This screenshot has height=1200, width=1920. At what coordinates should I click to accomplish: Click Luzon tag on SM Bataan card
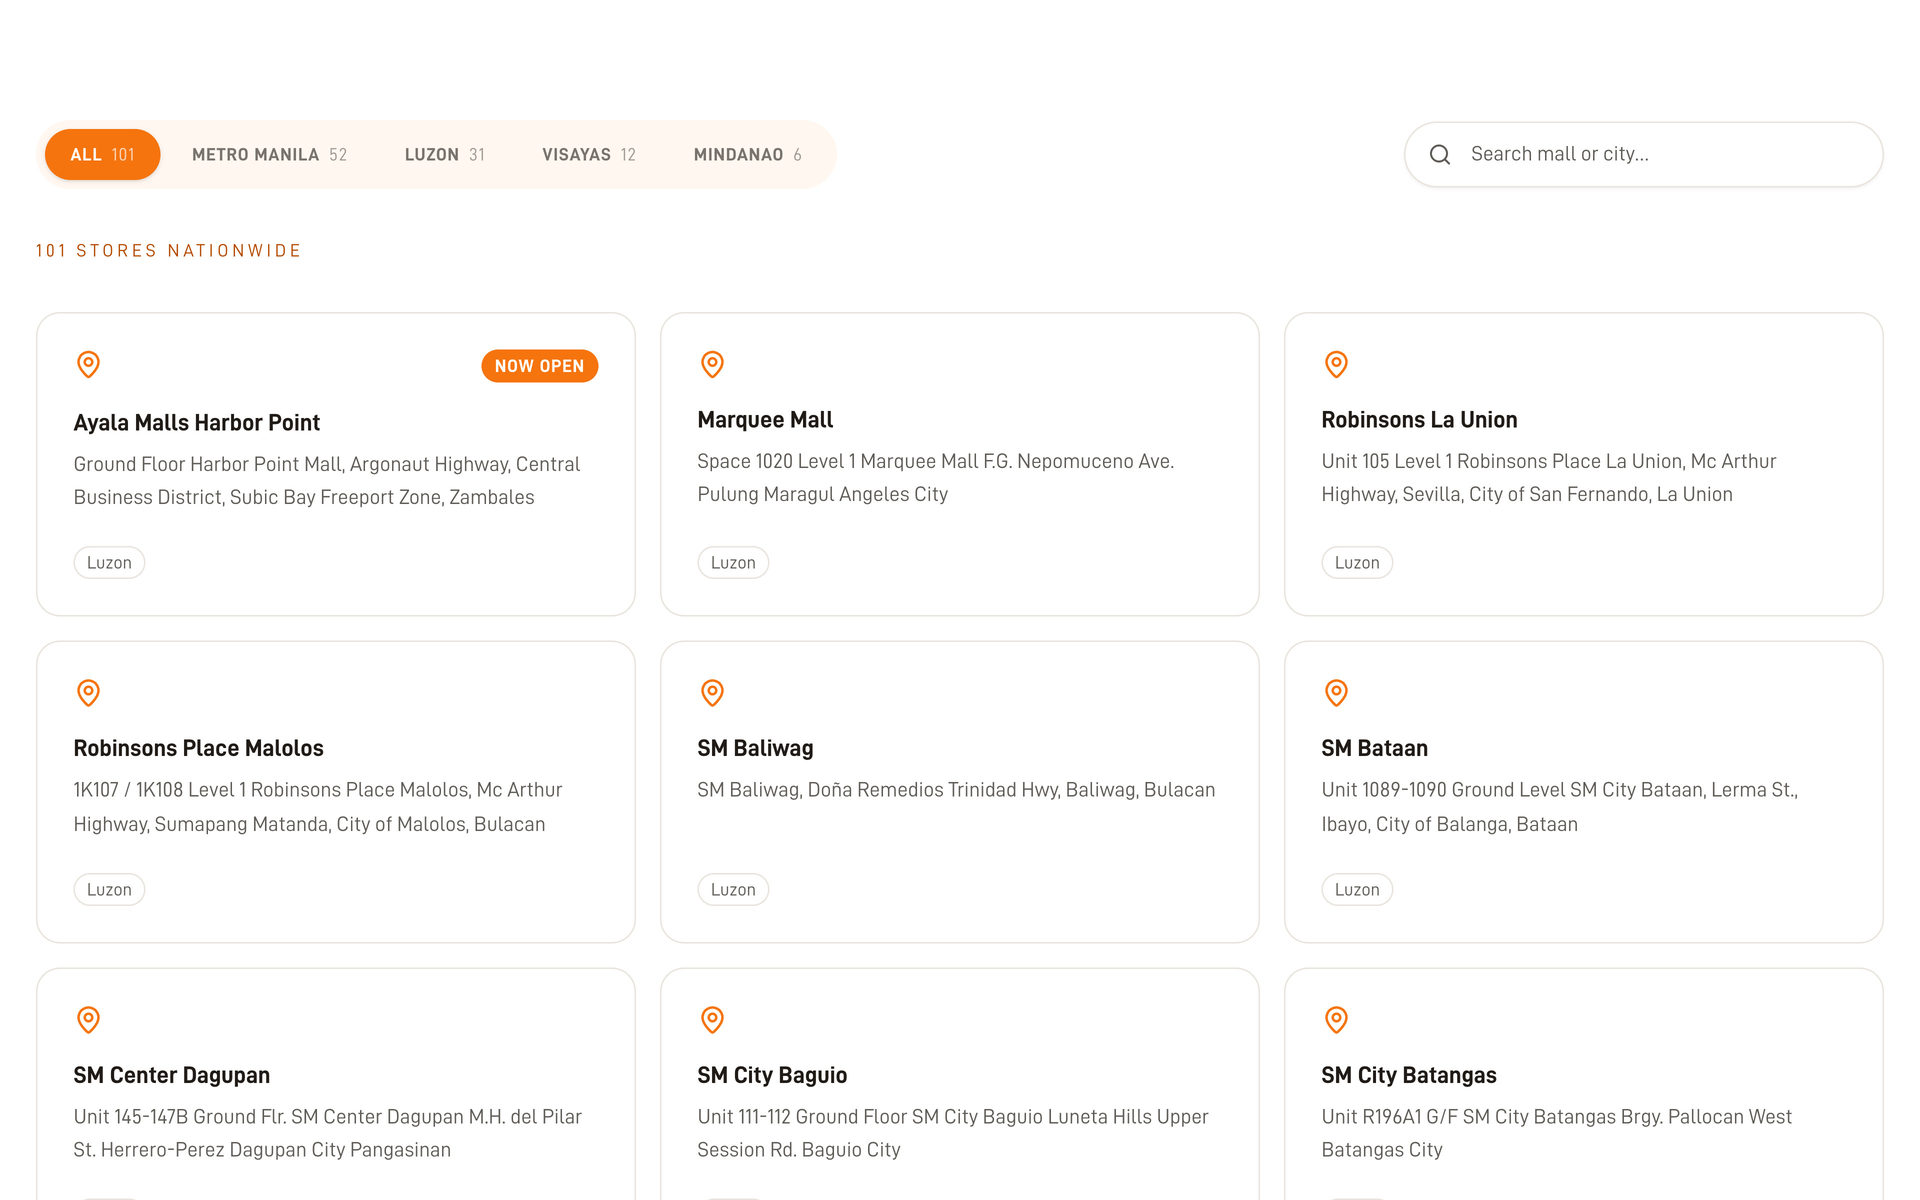point(1357,890)
